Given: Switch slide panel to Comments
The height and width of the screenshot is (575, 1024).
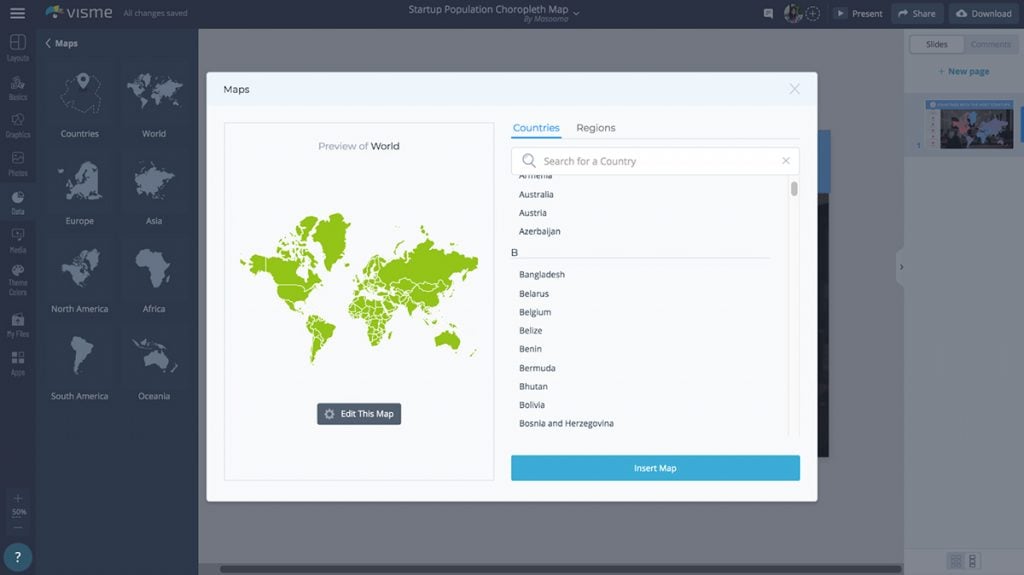Looking at the screenshot, I should [x=990, y=44].
